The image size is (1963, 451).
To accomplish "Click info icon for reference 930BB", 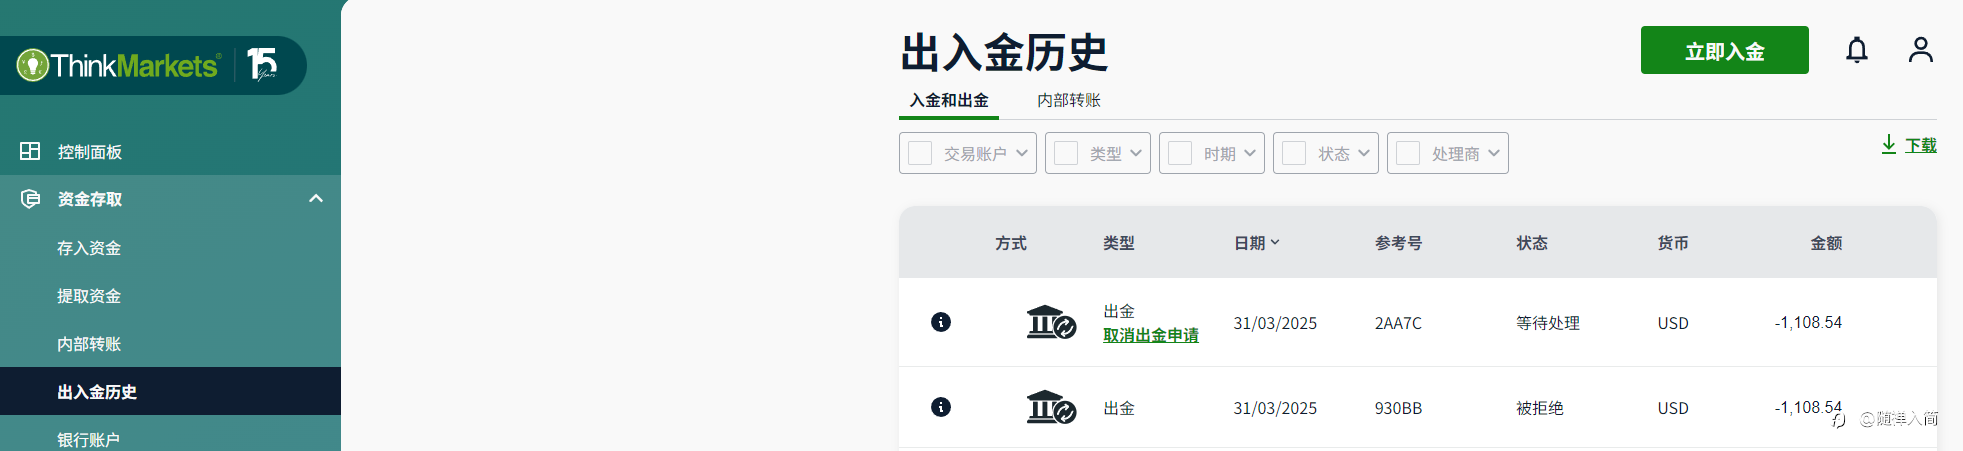I will [x=941, y=407].
